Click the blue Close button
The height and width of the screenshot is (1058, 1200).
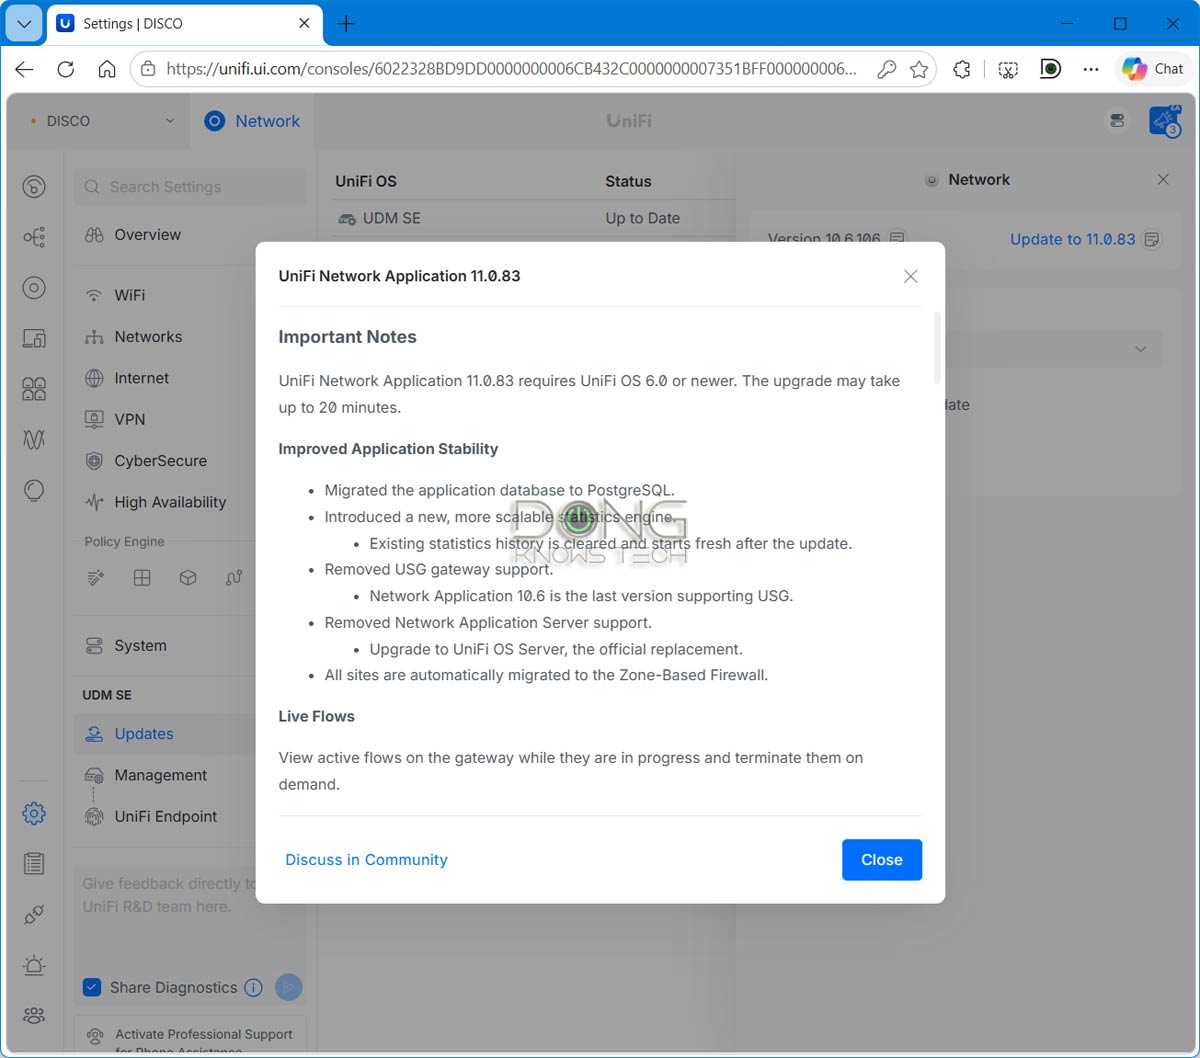(x=882, y=860)
